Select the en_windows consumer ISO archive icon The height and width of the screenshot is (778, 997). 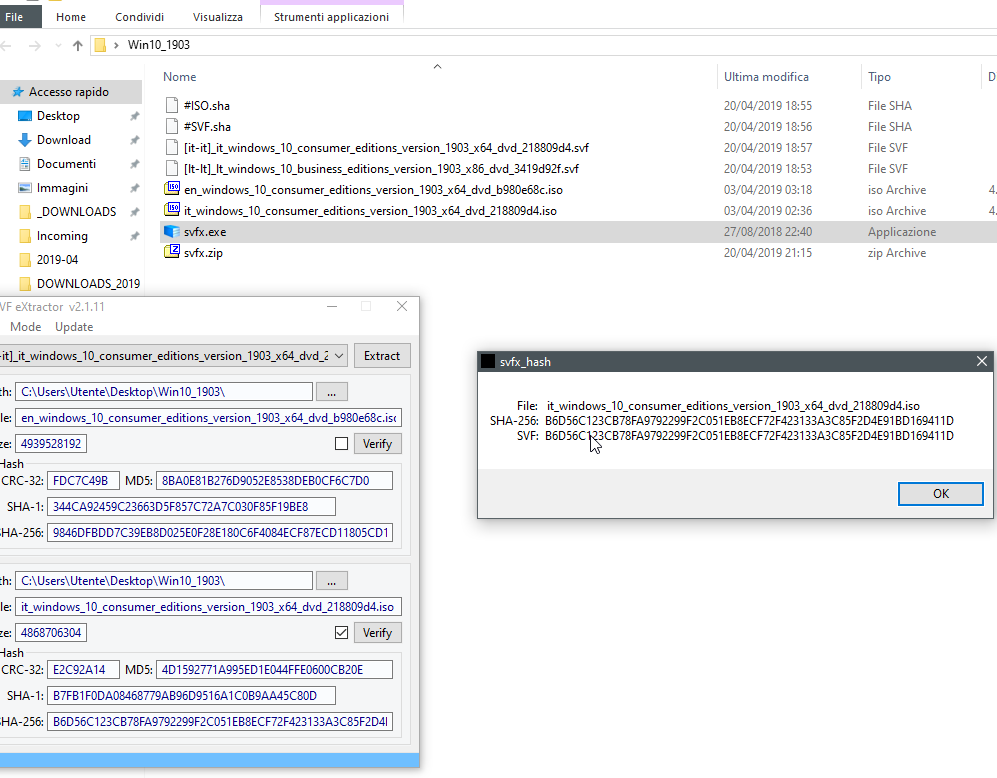(x=172, y=189)
